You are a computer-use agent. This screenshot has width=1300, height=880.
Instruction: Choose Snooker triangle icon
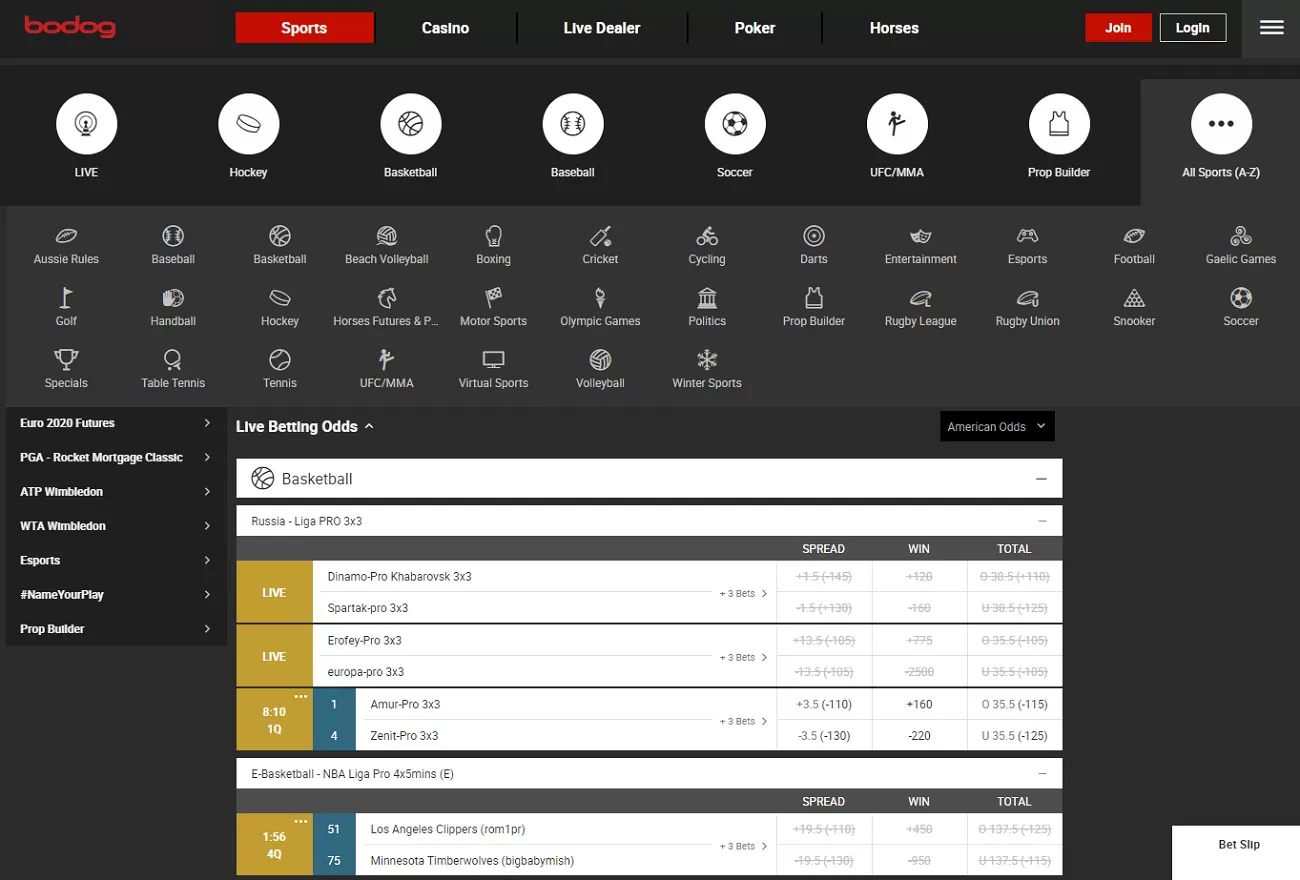coord(1134,298)
